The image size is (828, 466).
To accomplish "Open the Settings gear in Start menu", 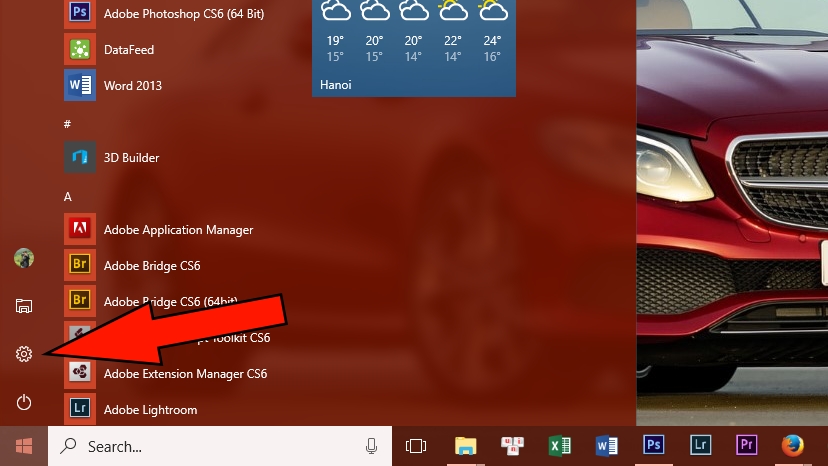I will (x=24, y=353).
